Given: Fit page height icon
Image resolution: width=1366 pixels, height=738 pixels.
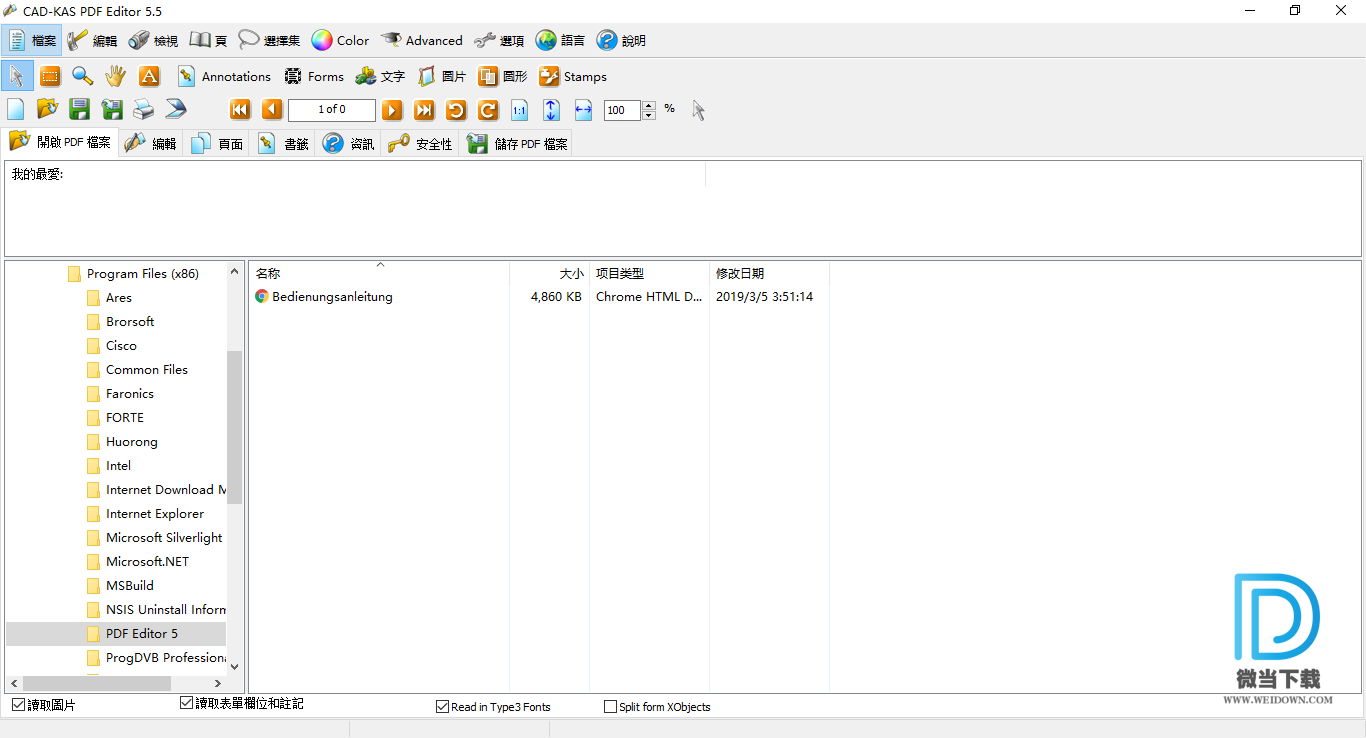Looking at the screenshot, I should click(552, 110).
